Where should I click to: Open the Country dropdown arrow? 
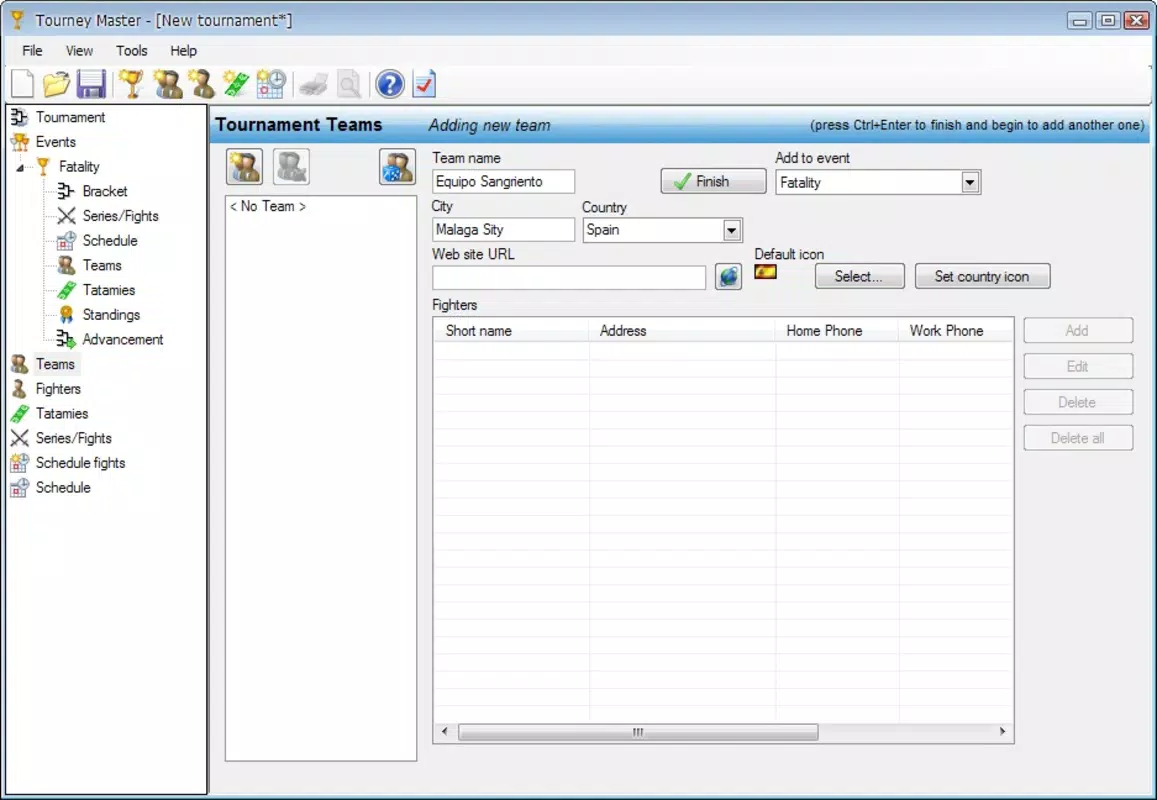click(x=731, y=230)
